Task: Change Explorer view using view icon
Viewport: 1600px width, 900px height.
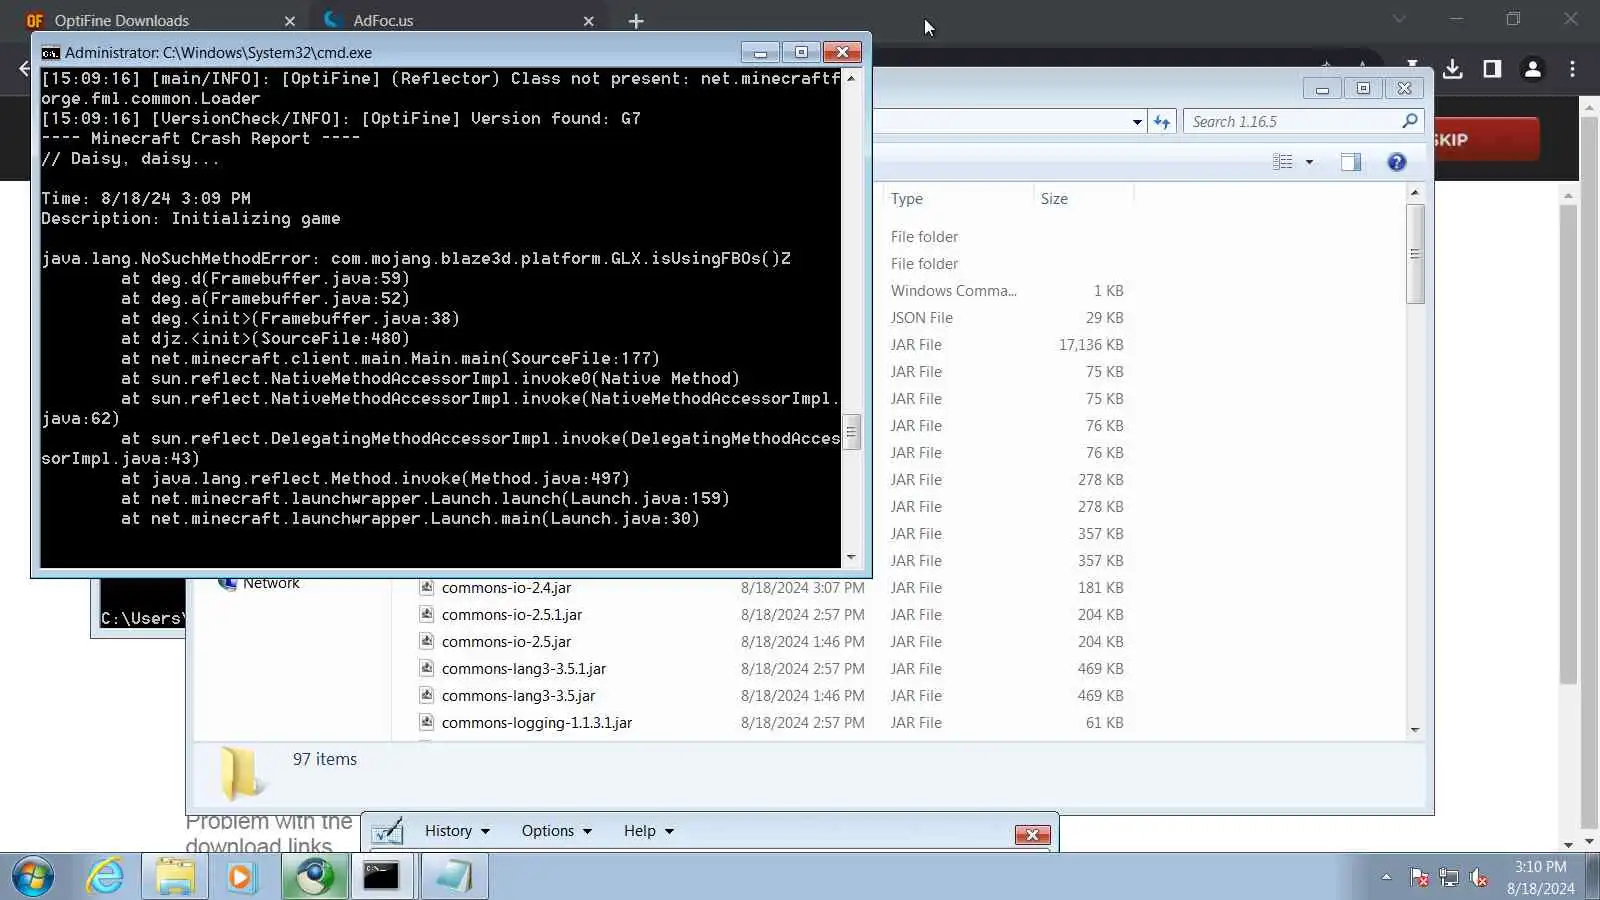Action: pyautogui.click(x=1283, y=162)
